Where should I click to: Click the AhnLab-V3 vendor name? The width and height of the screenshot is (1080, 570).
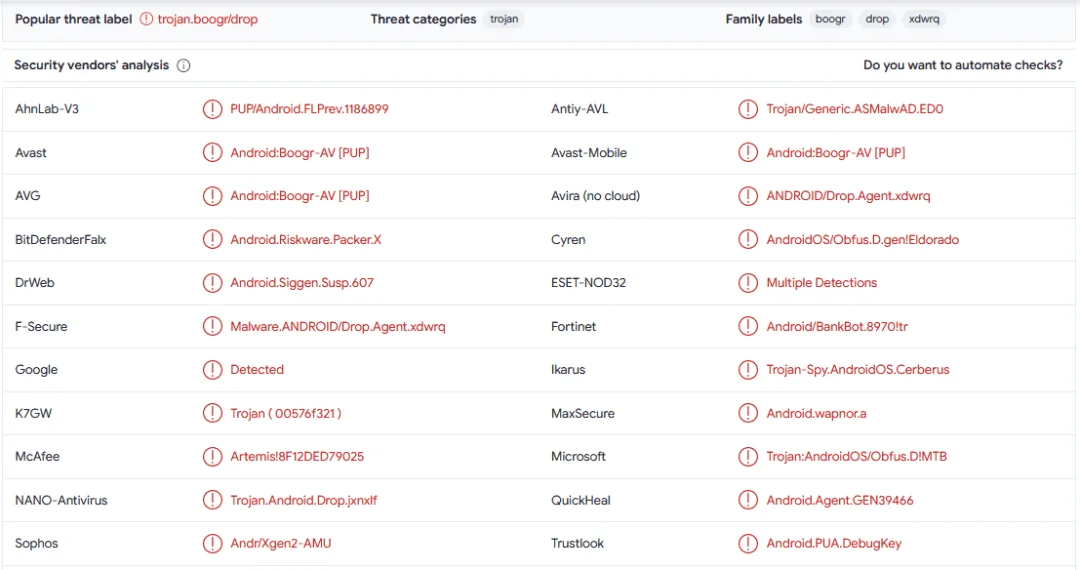(x=47, y=109)
